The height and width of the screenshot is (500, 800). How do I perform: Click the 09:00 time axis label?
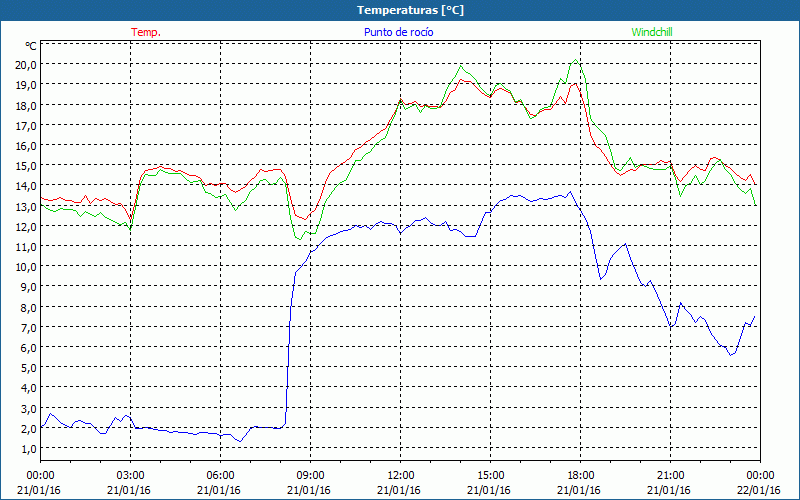point(310,476)
